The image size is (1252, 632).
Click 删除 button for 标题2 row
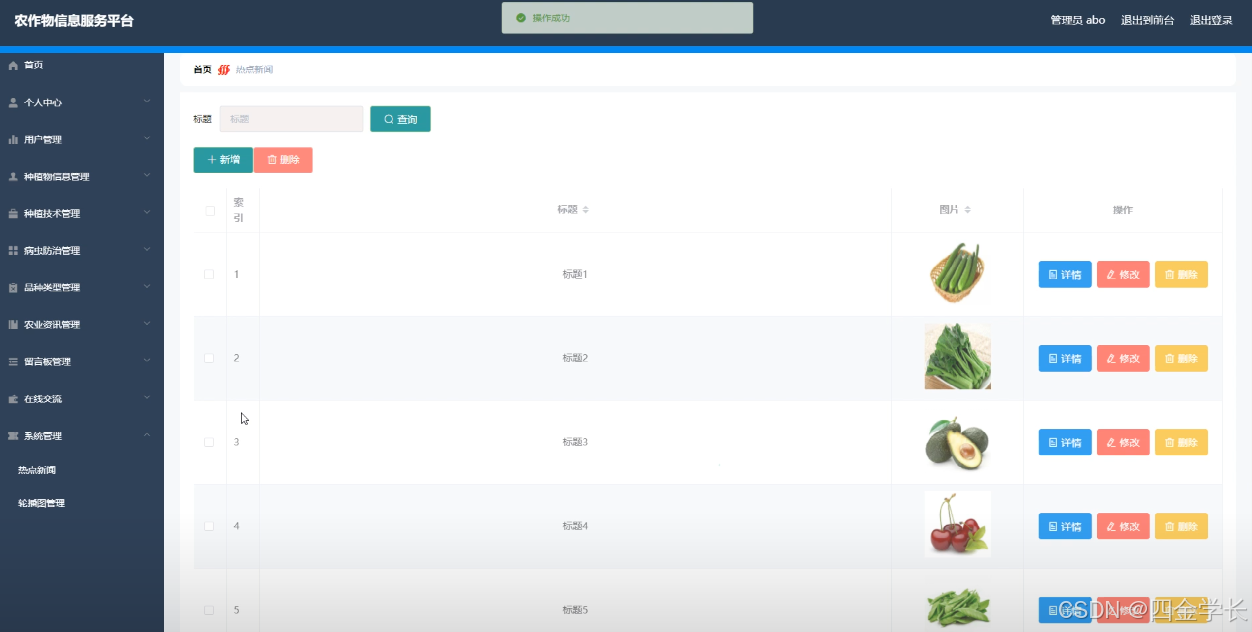pyautogui.click(x=1181, y=358)
